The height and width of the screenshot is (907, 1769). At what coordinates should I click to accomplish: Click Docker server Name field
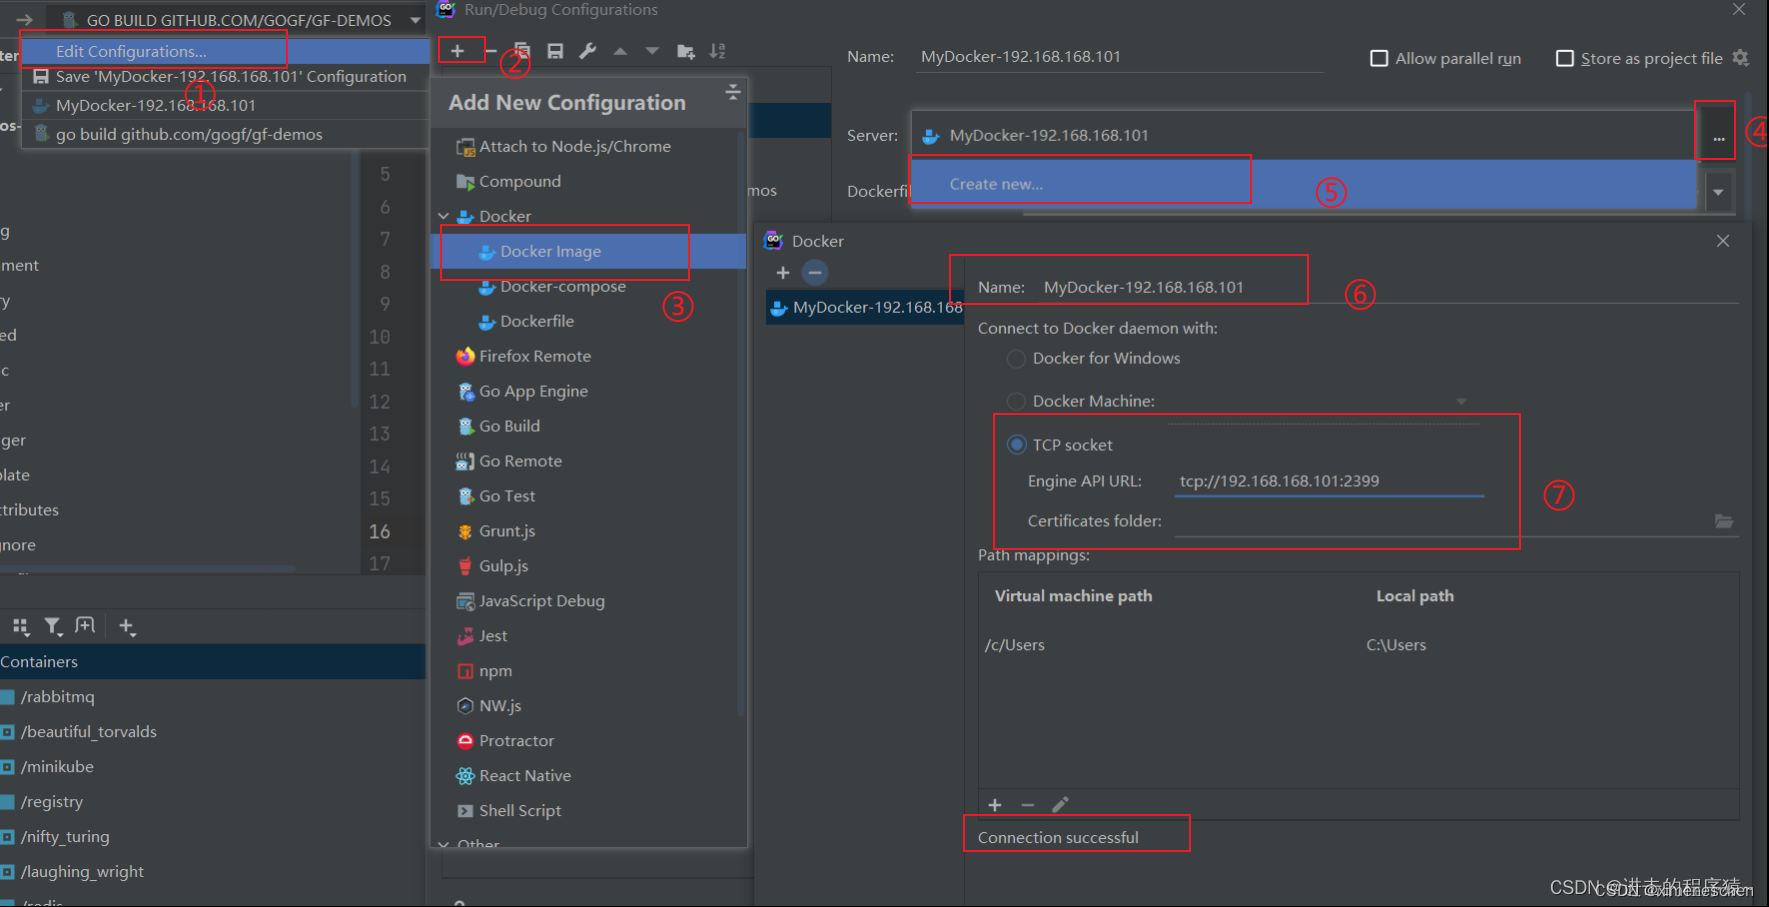(1388, 287)
